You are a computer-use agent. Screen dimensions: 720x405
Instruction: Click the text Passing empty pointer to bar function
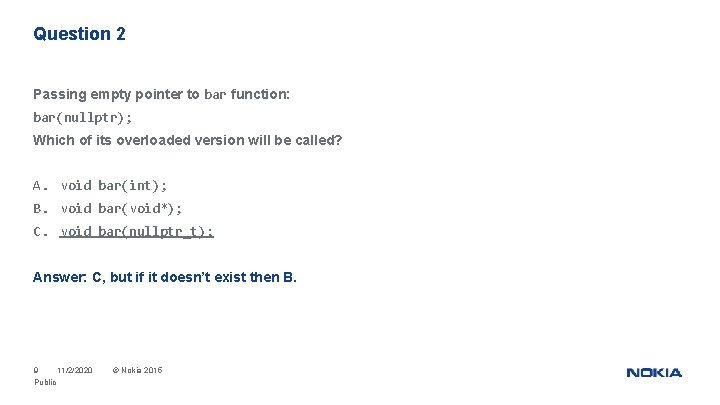tap(161, 95)
